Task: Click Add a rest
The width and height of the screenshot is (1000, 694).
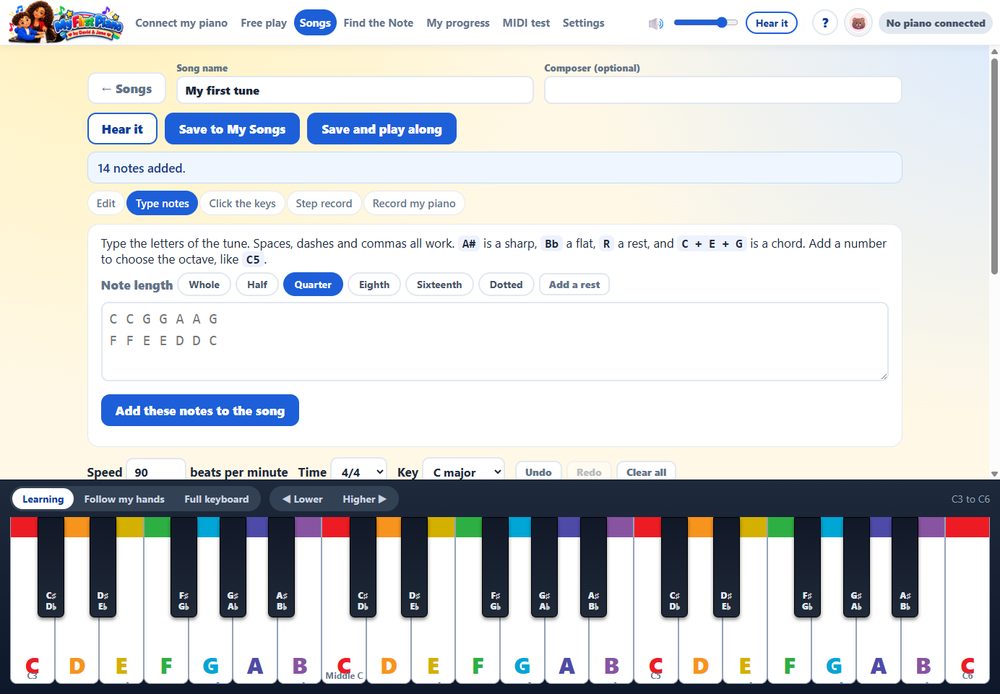Action: (574, 284)
